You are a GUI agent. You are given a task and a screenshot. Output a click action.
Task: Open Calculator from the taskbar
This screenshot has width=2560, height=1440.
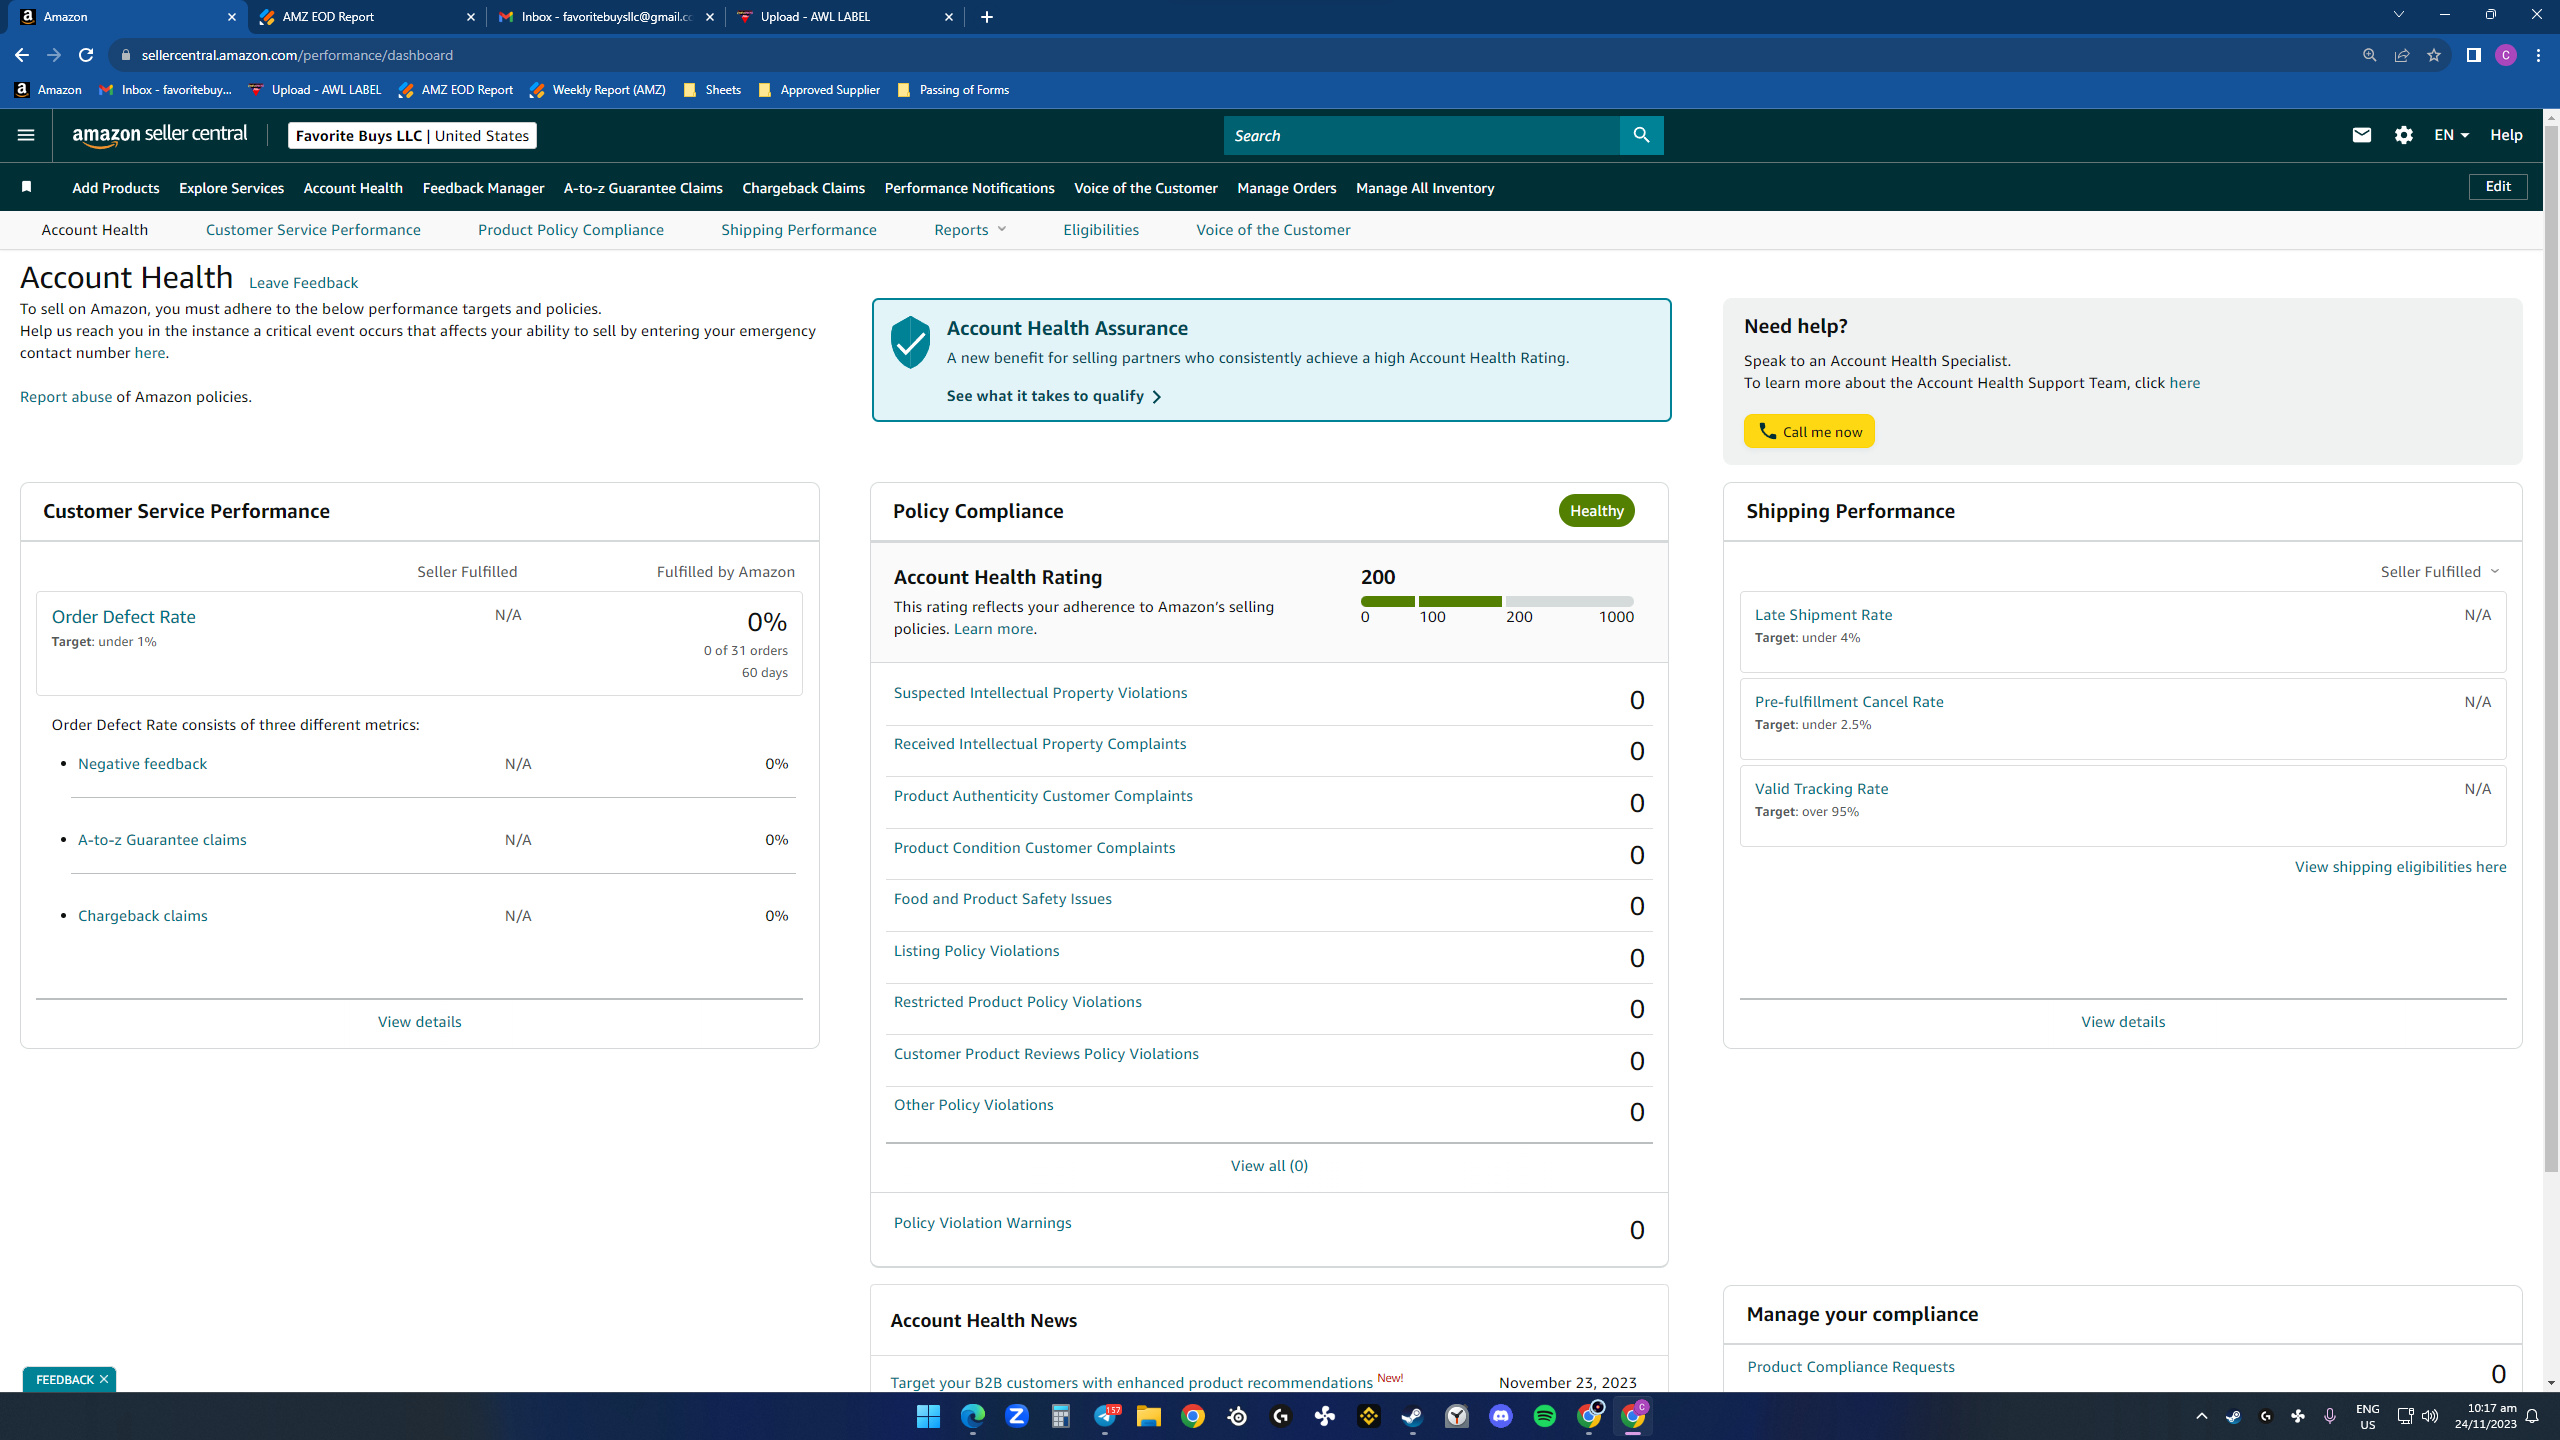1061,1416
